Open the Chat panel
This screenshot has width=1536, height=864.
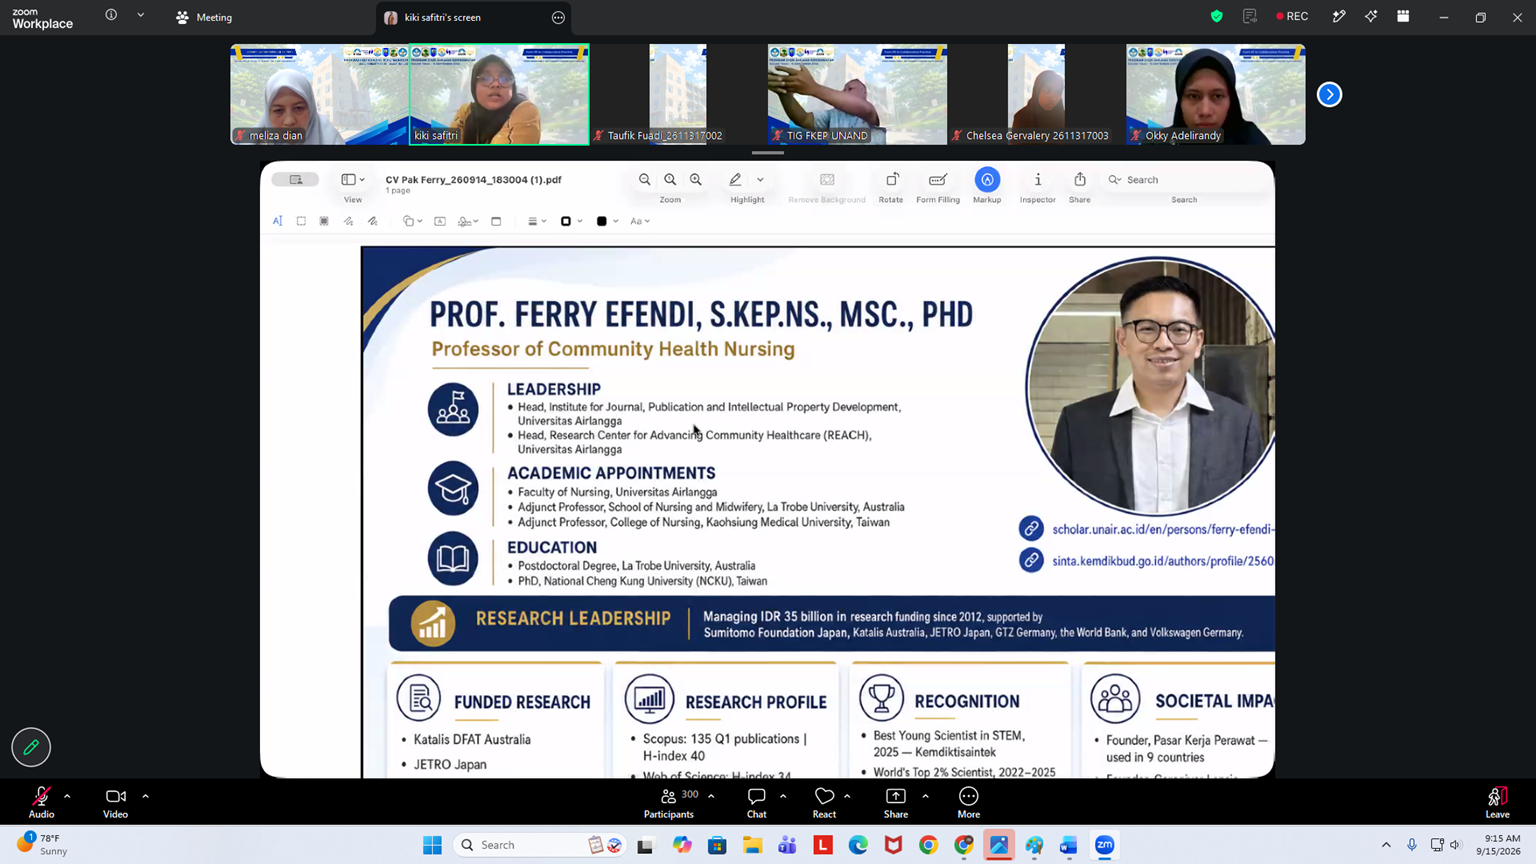[x=756, y=802]
